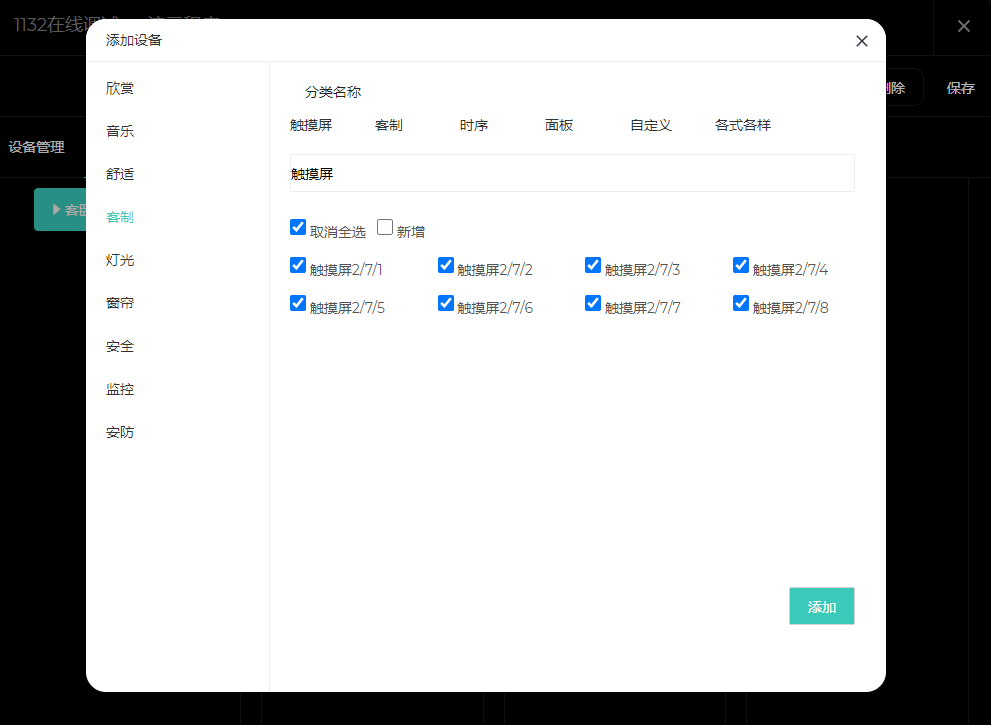Screen dimensions: 991x725
Task: Select the 面板 category tab
Action: tap(559, 125)
